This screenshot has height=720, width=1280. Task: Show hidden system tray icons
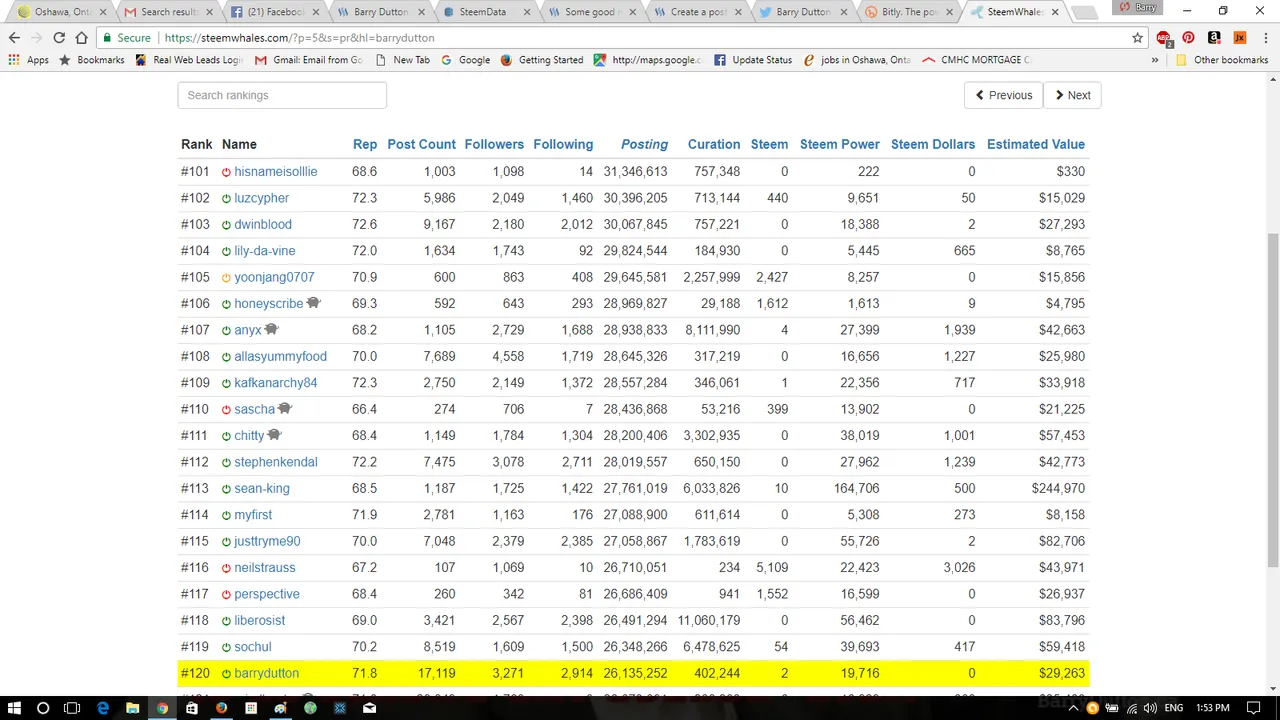tap(1075, 708)
